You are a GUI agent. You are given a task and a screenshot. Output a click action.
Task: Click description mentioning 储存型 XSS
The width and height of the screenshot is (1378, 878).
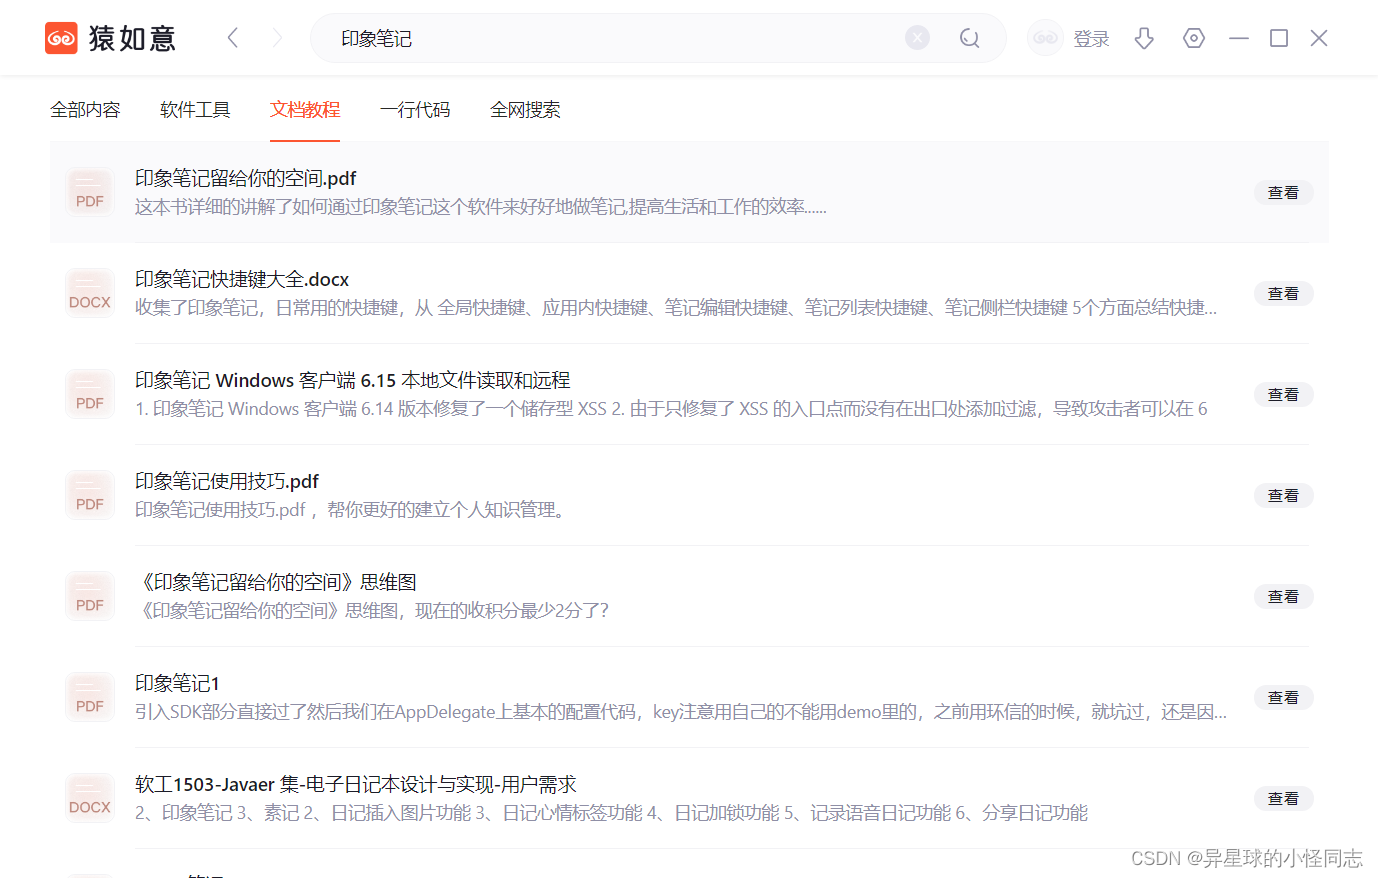pos(671,409)
